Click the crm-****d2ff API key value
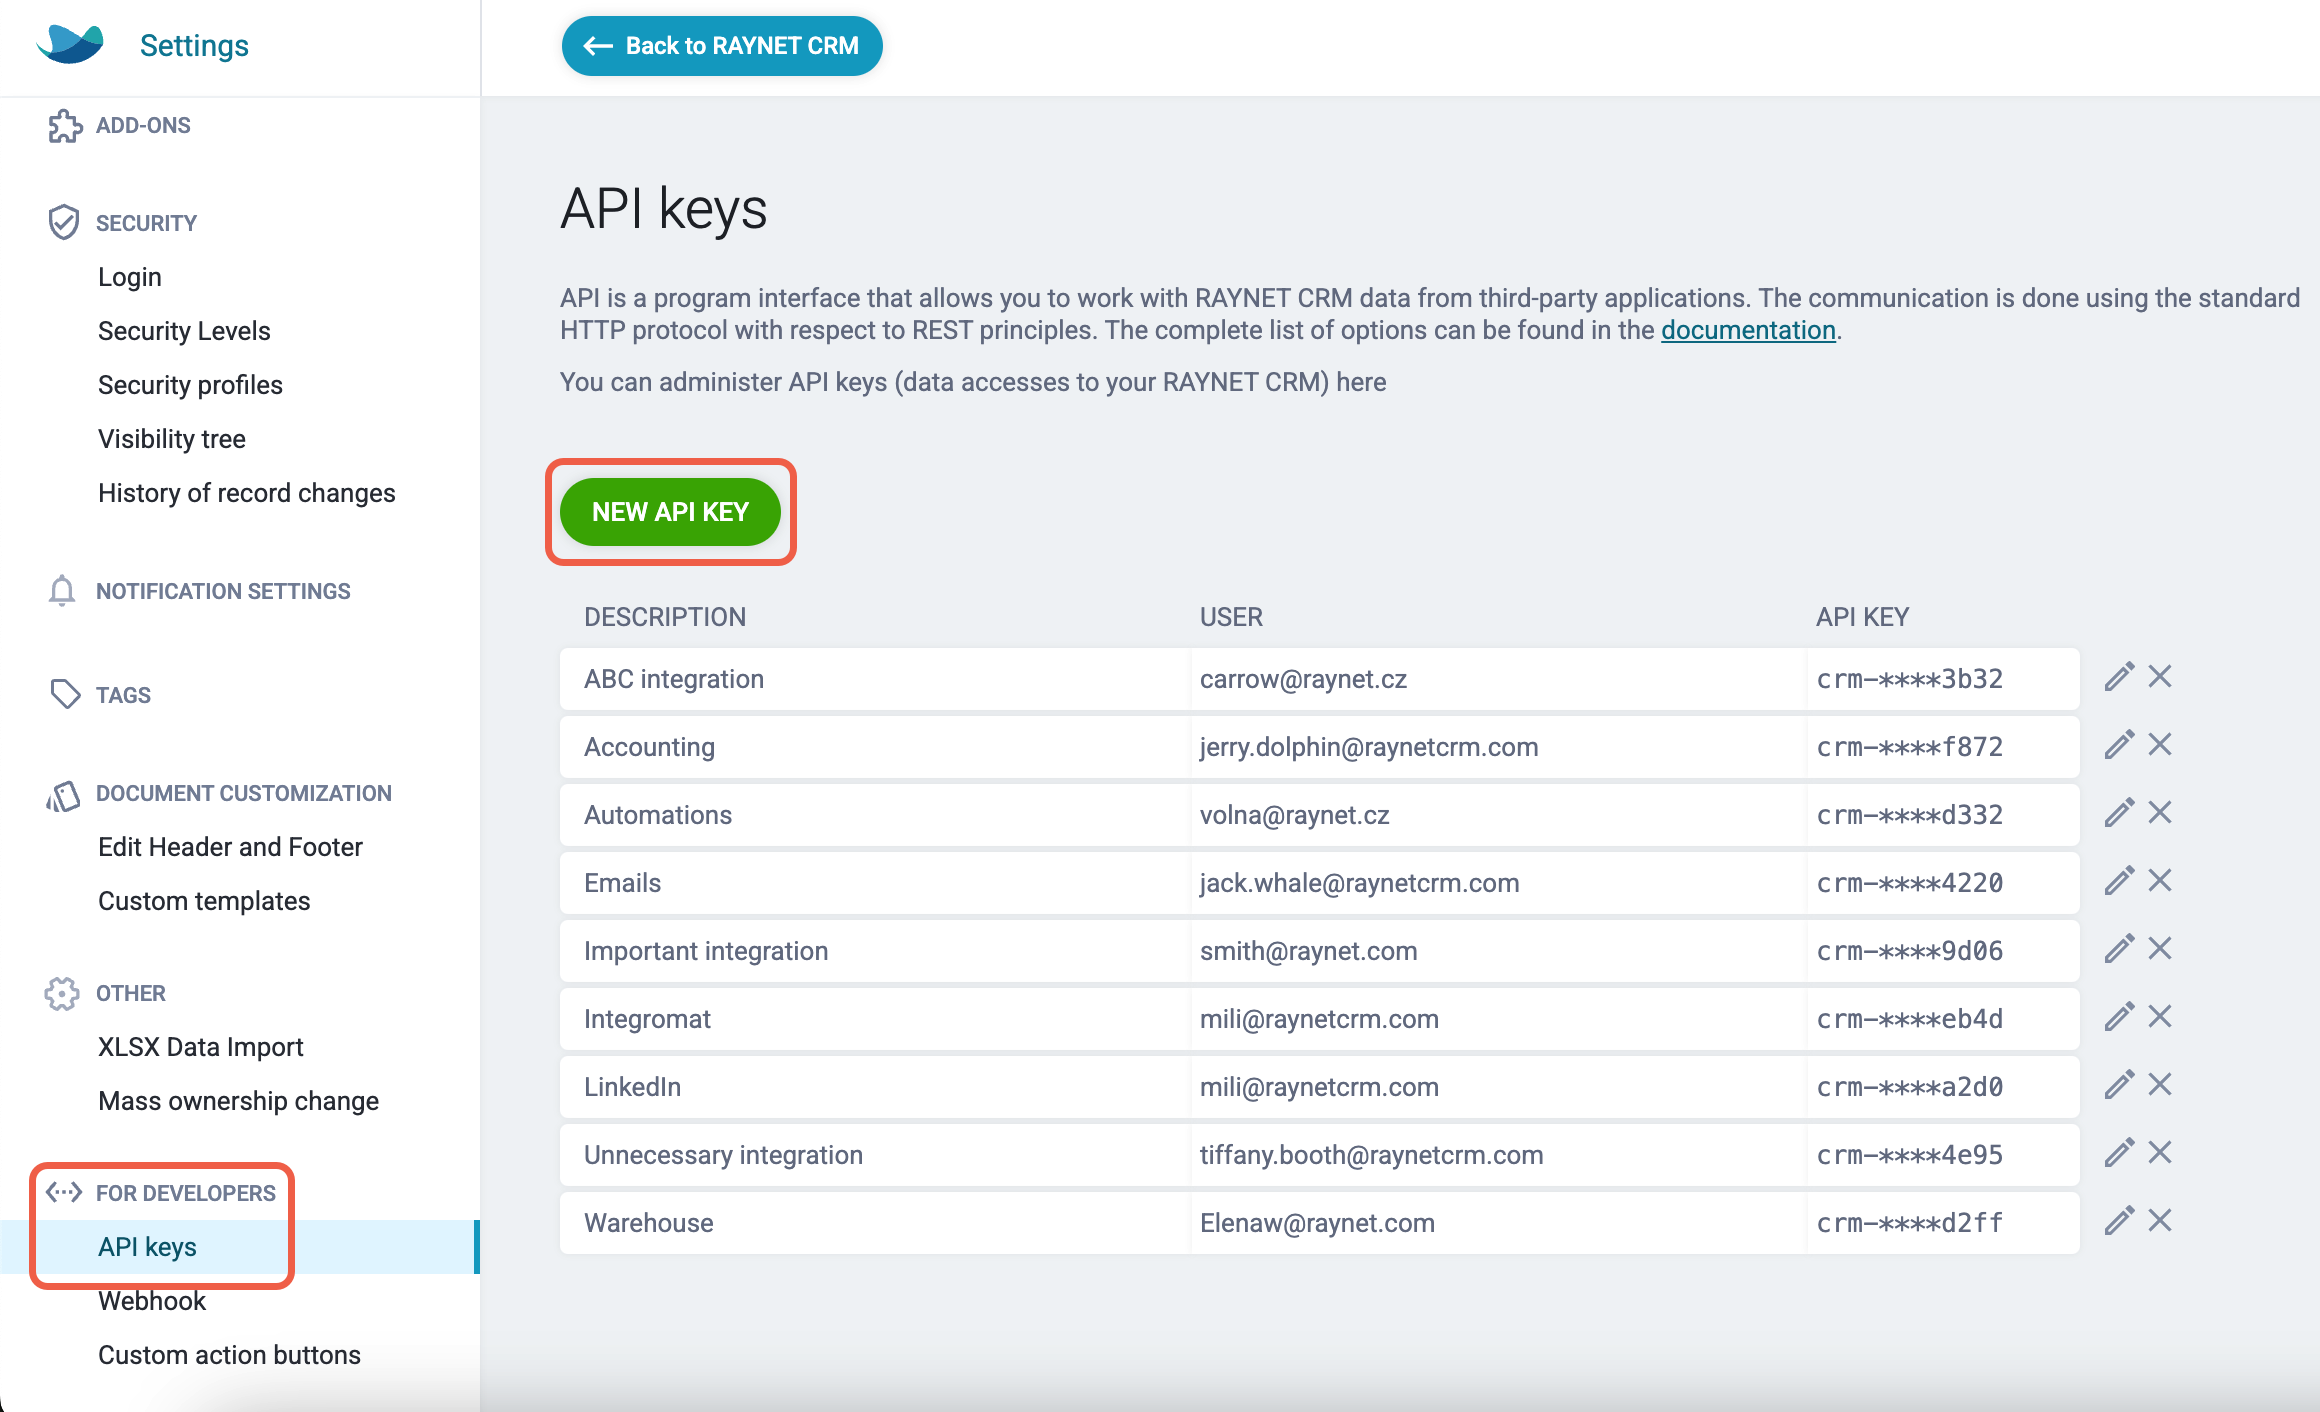 tap(1910, 1223)
